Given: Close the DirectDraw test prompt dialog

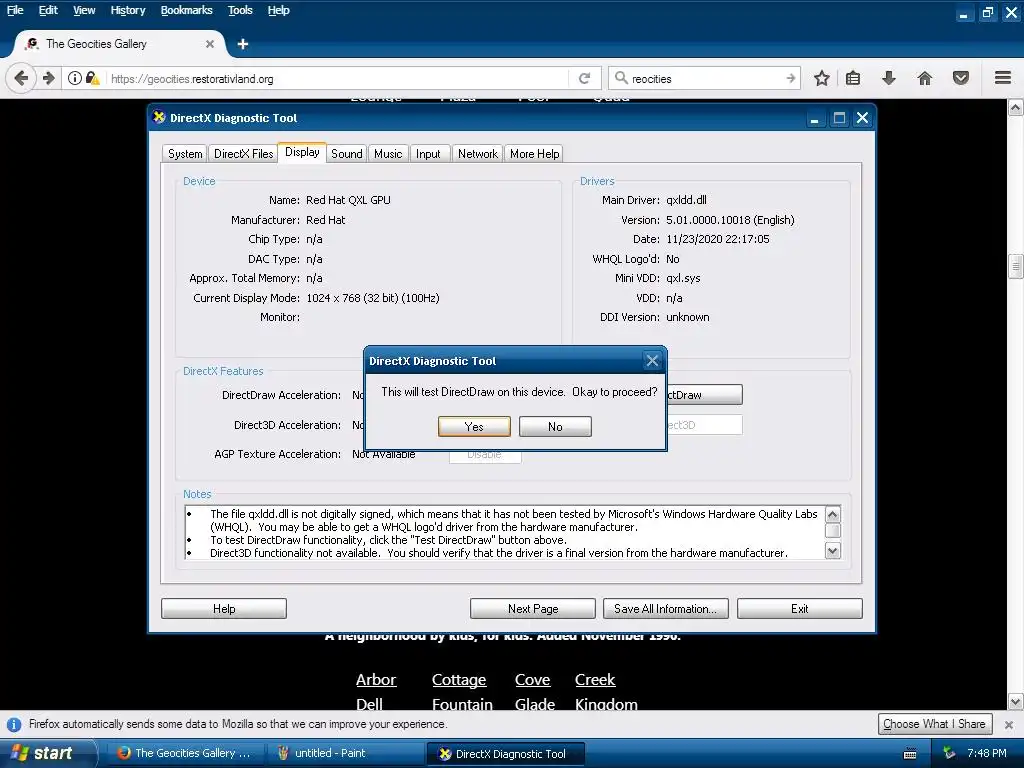Looking at the screenshot, I should coord(652,360).
